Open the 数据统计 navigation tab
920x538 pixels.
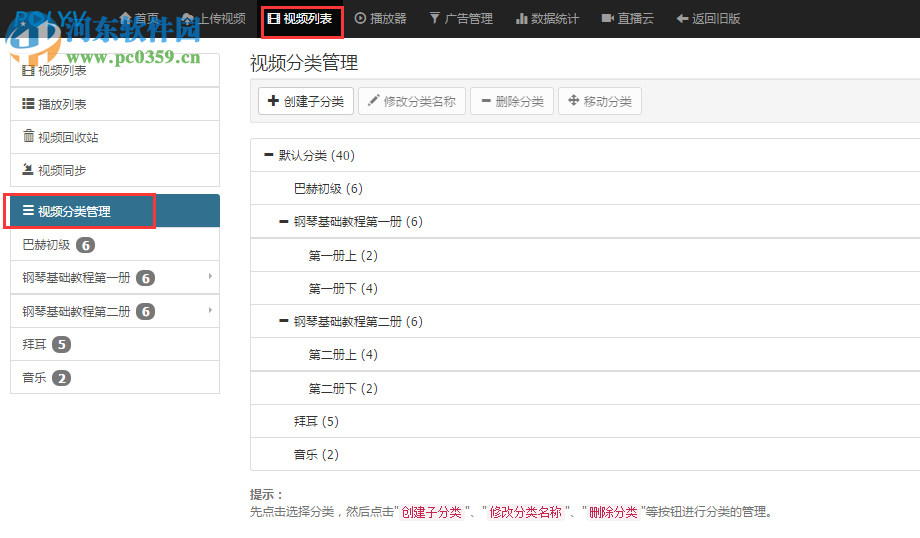(547, 19)
